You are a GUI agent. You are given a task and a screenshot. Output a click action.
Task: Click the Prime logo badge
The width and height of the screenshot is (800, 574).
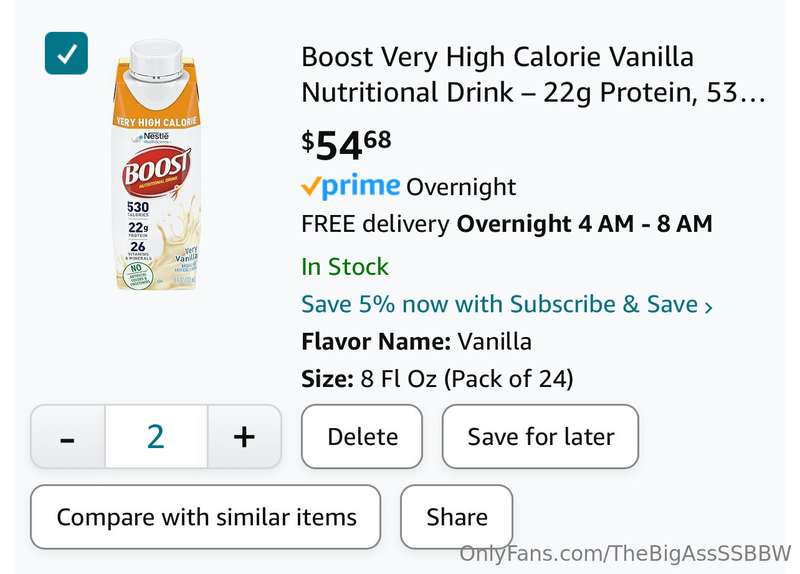(x=351, y=186)
